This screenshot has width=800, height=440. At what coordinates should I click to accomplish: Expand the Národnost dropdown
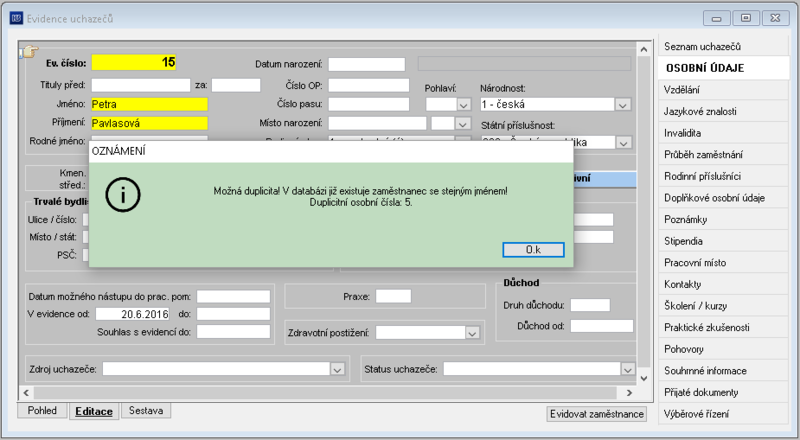click(x=622, y=105)
